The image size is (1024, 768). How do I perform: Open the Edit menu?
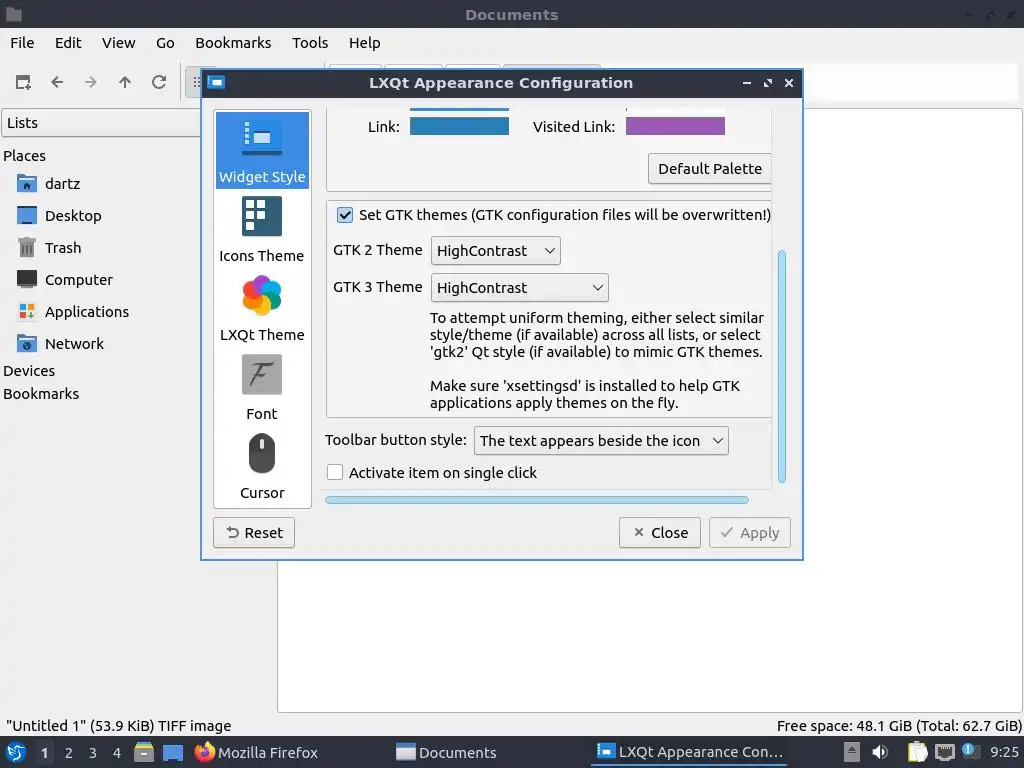click(68, 42)
